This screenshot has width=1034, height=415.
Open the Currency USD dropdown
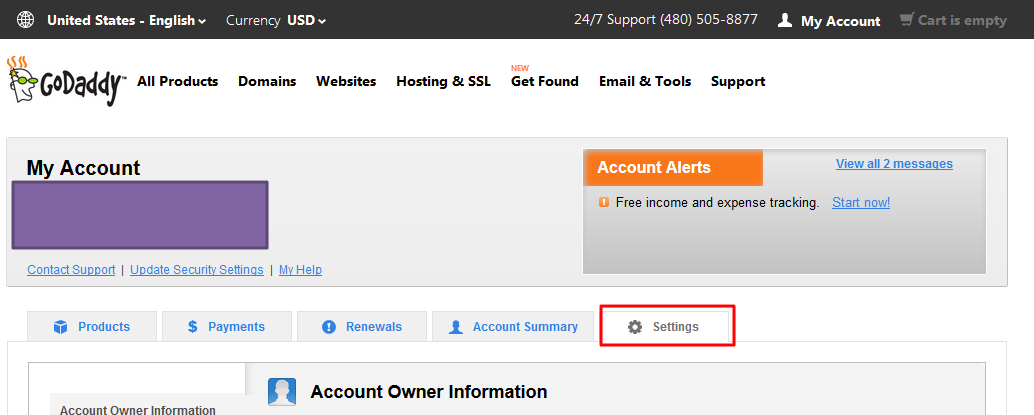pos(276,20)
